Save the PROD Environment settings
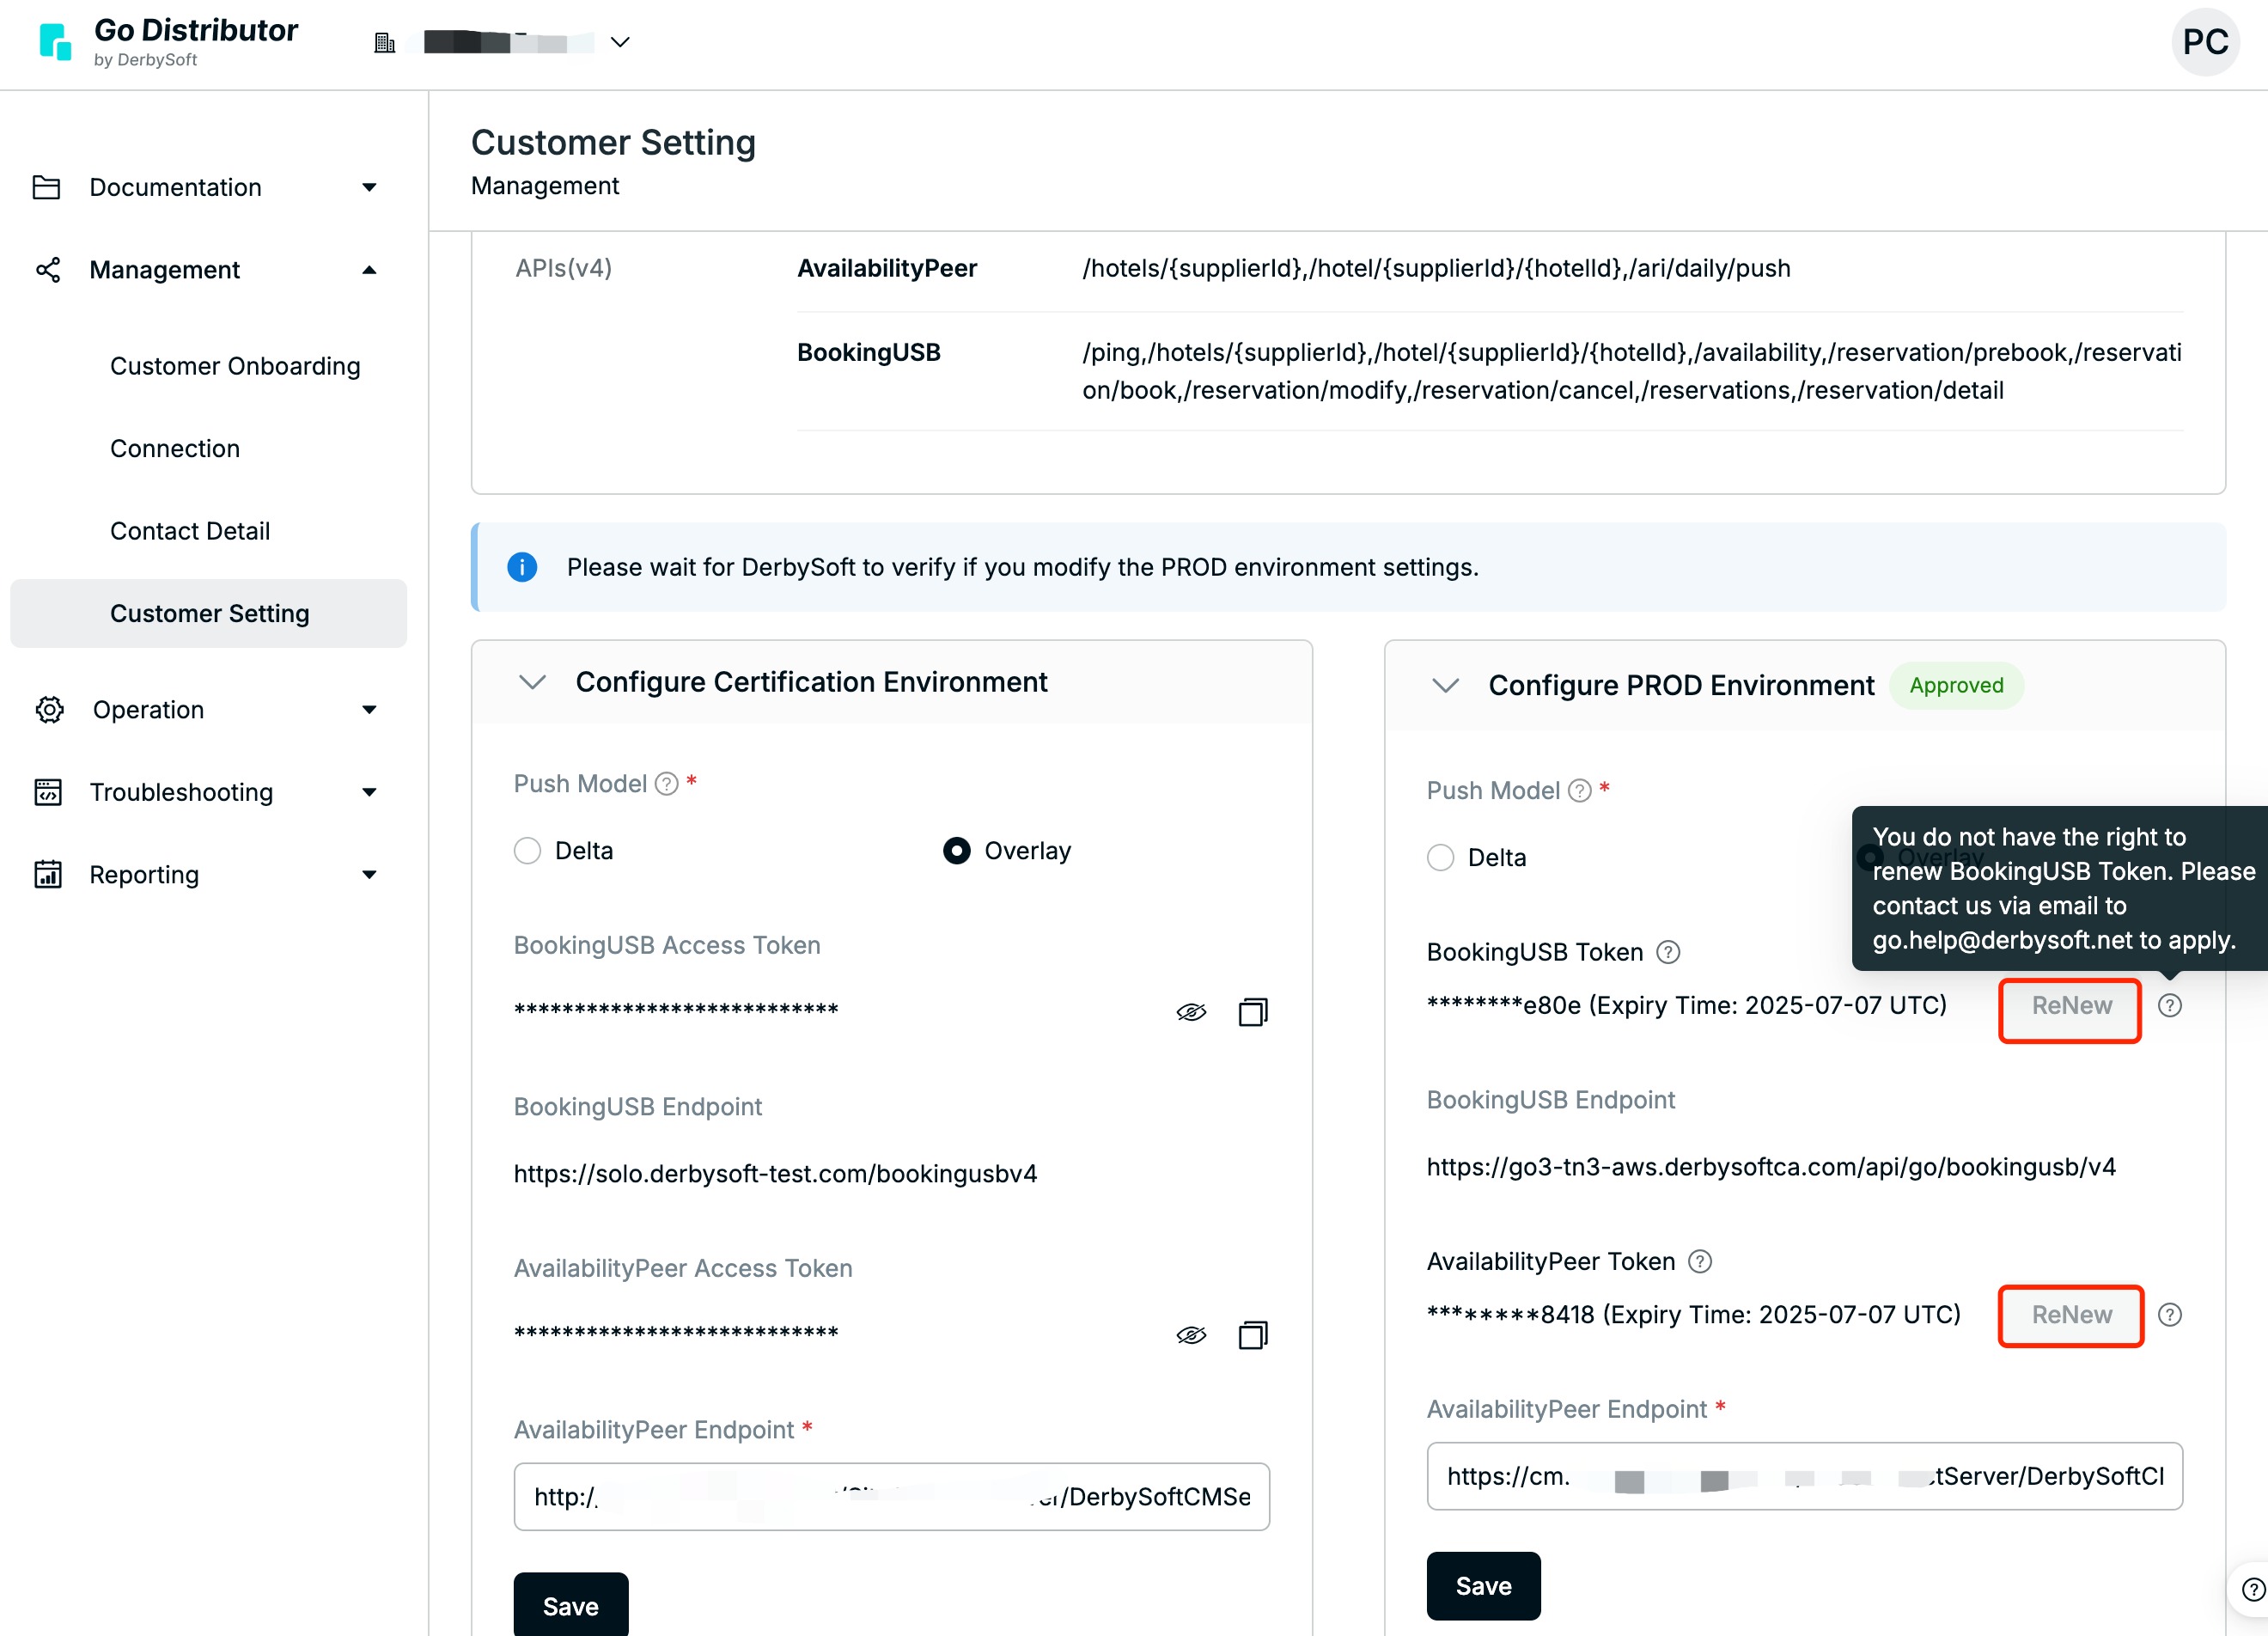This screenshot has width=2268, height=1636. [x=1484, y=1586]
